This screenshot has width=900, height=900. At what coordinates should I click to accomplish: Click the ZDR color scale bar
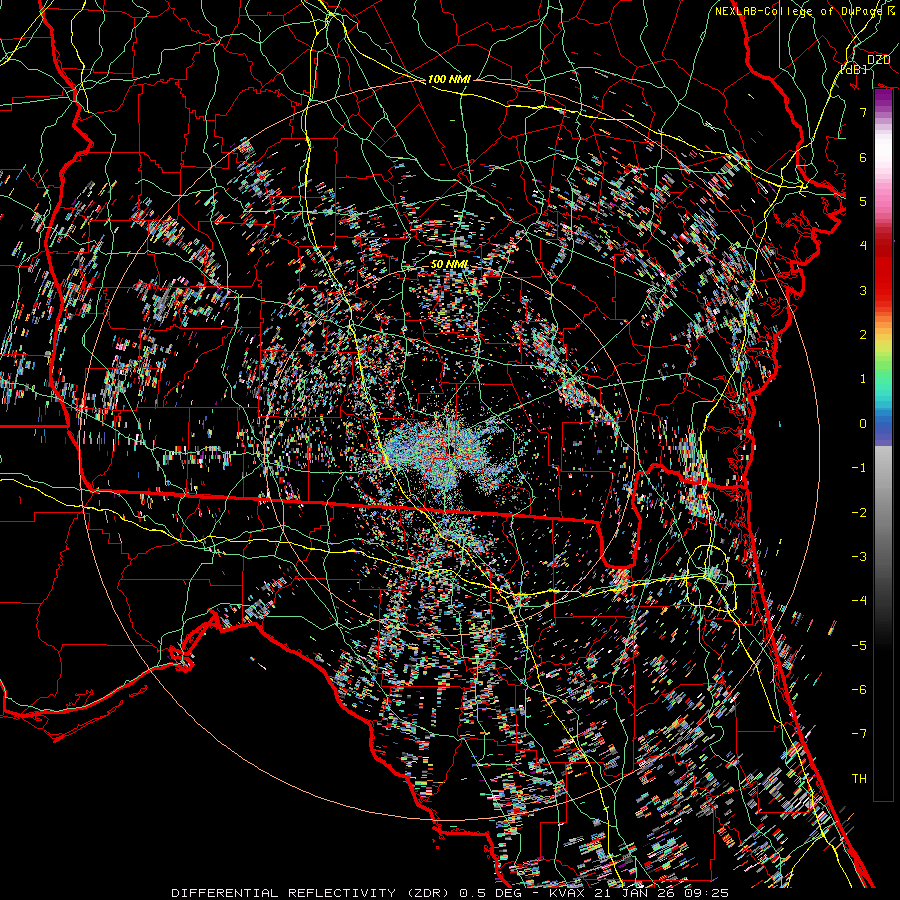pos(883,445)
